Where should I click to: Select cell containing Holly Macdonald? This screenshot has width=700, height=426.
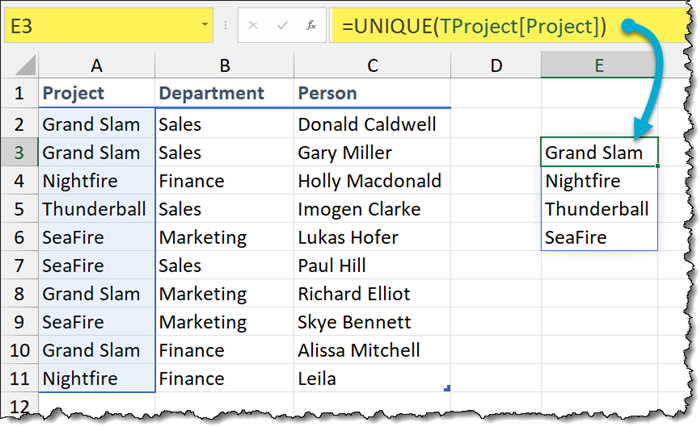(372, 182)
